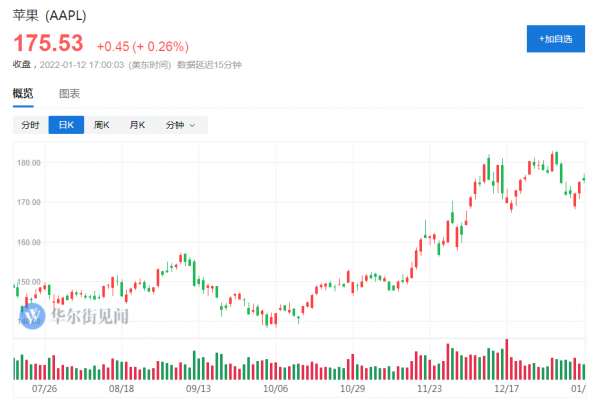Switch to the 概览 tab
This screenshot has width=600, height=405.
(x=22, y=94)
